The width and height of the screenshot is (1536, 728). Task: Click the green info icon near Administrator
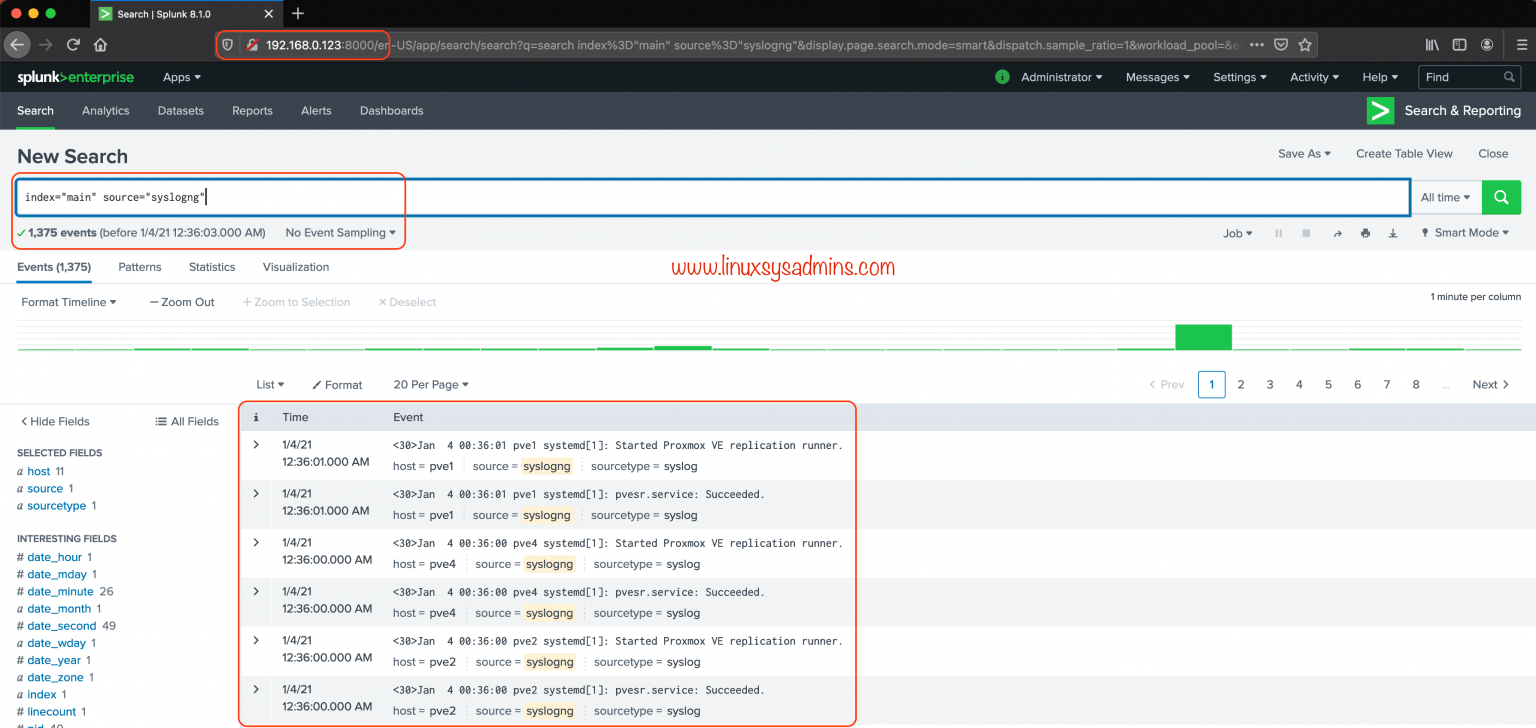coord(1001,77)
